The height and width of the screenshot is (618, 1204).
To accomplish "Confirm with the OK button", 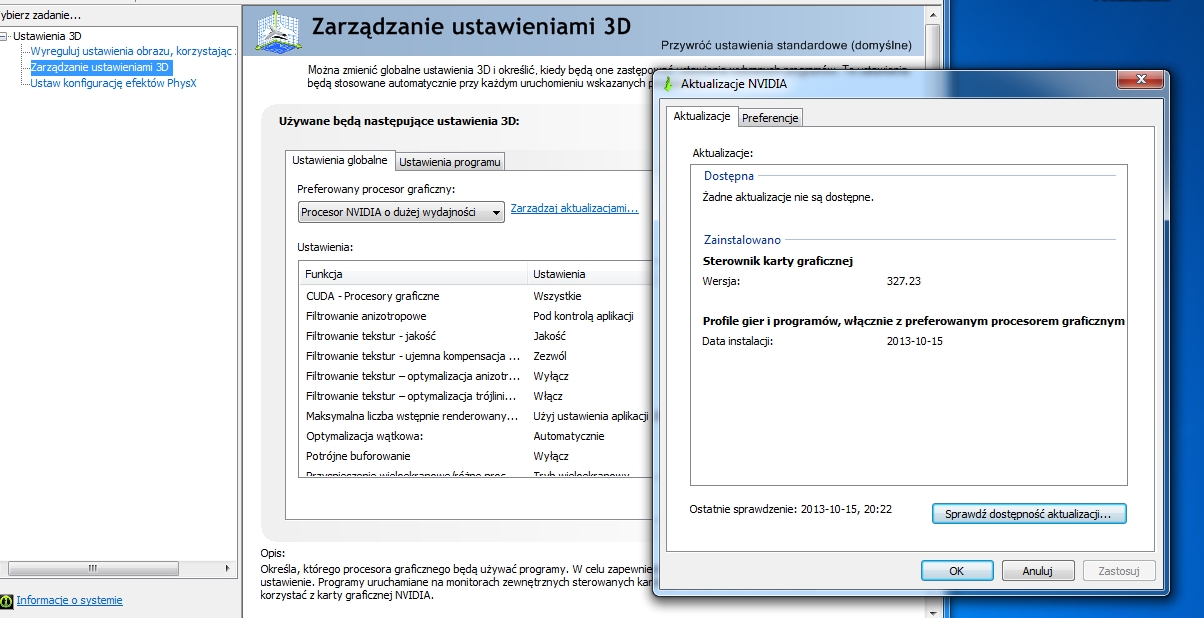I will click(x=956, y=571).
